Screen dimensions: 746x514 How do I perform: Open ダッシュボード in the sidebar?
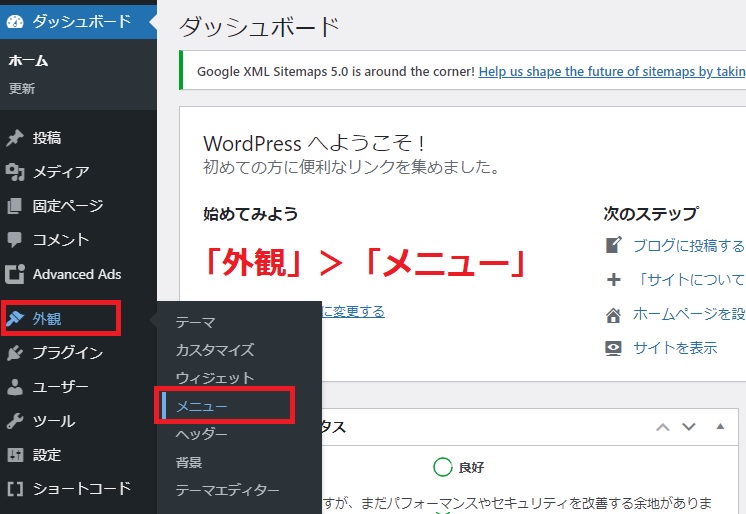pyautogui.click(x=79, y=21)
